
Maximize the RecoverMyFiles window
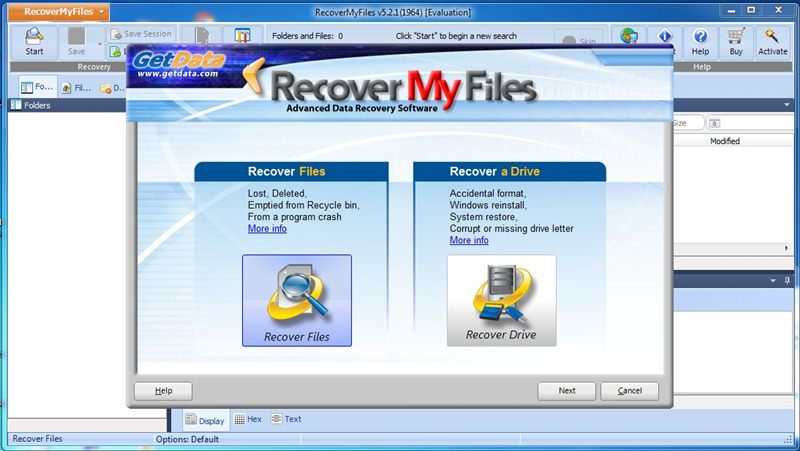[x=751, y=10]
